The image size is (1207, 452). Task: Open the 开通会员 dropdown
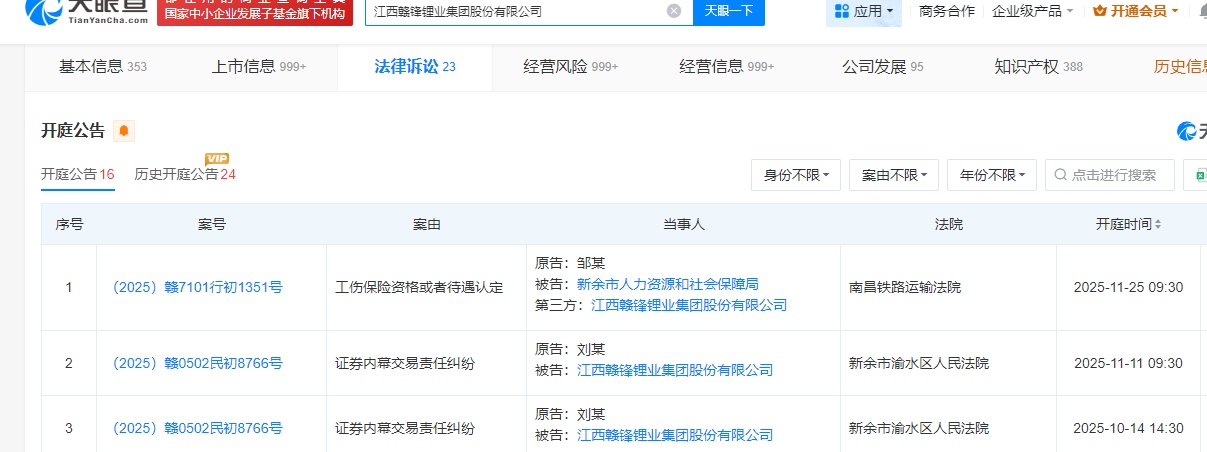coord(1135,11)
